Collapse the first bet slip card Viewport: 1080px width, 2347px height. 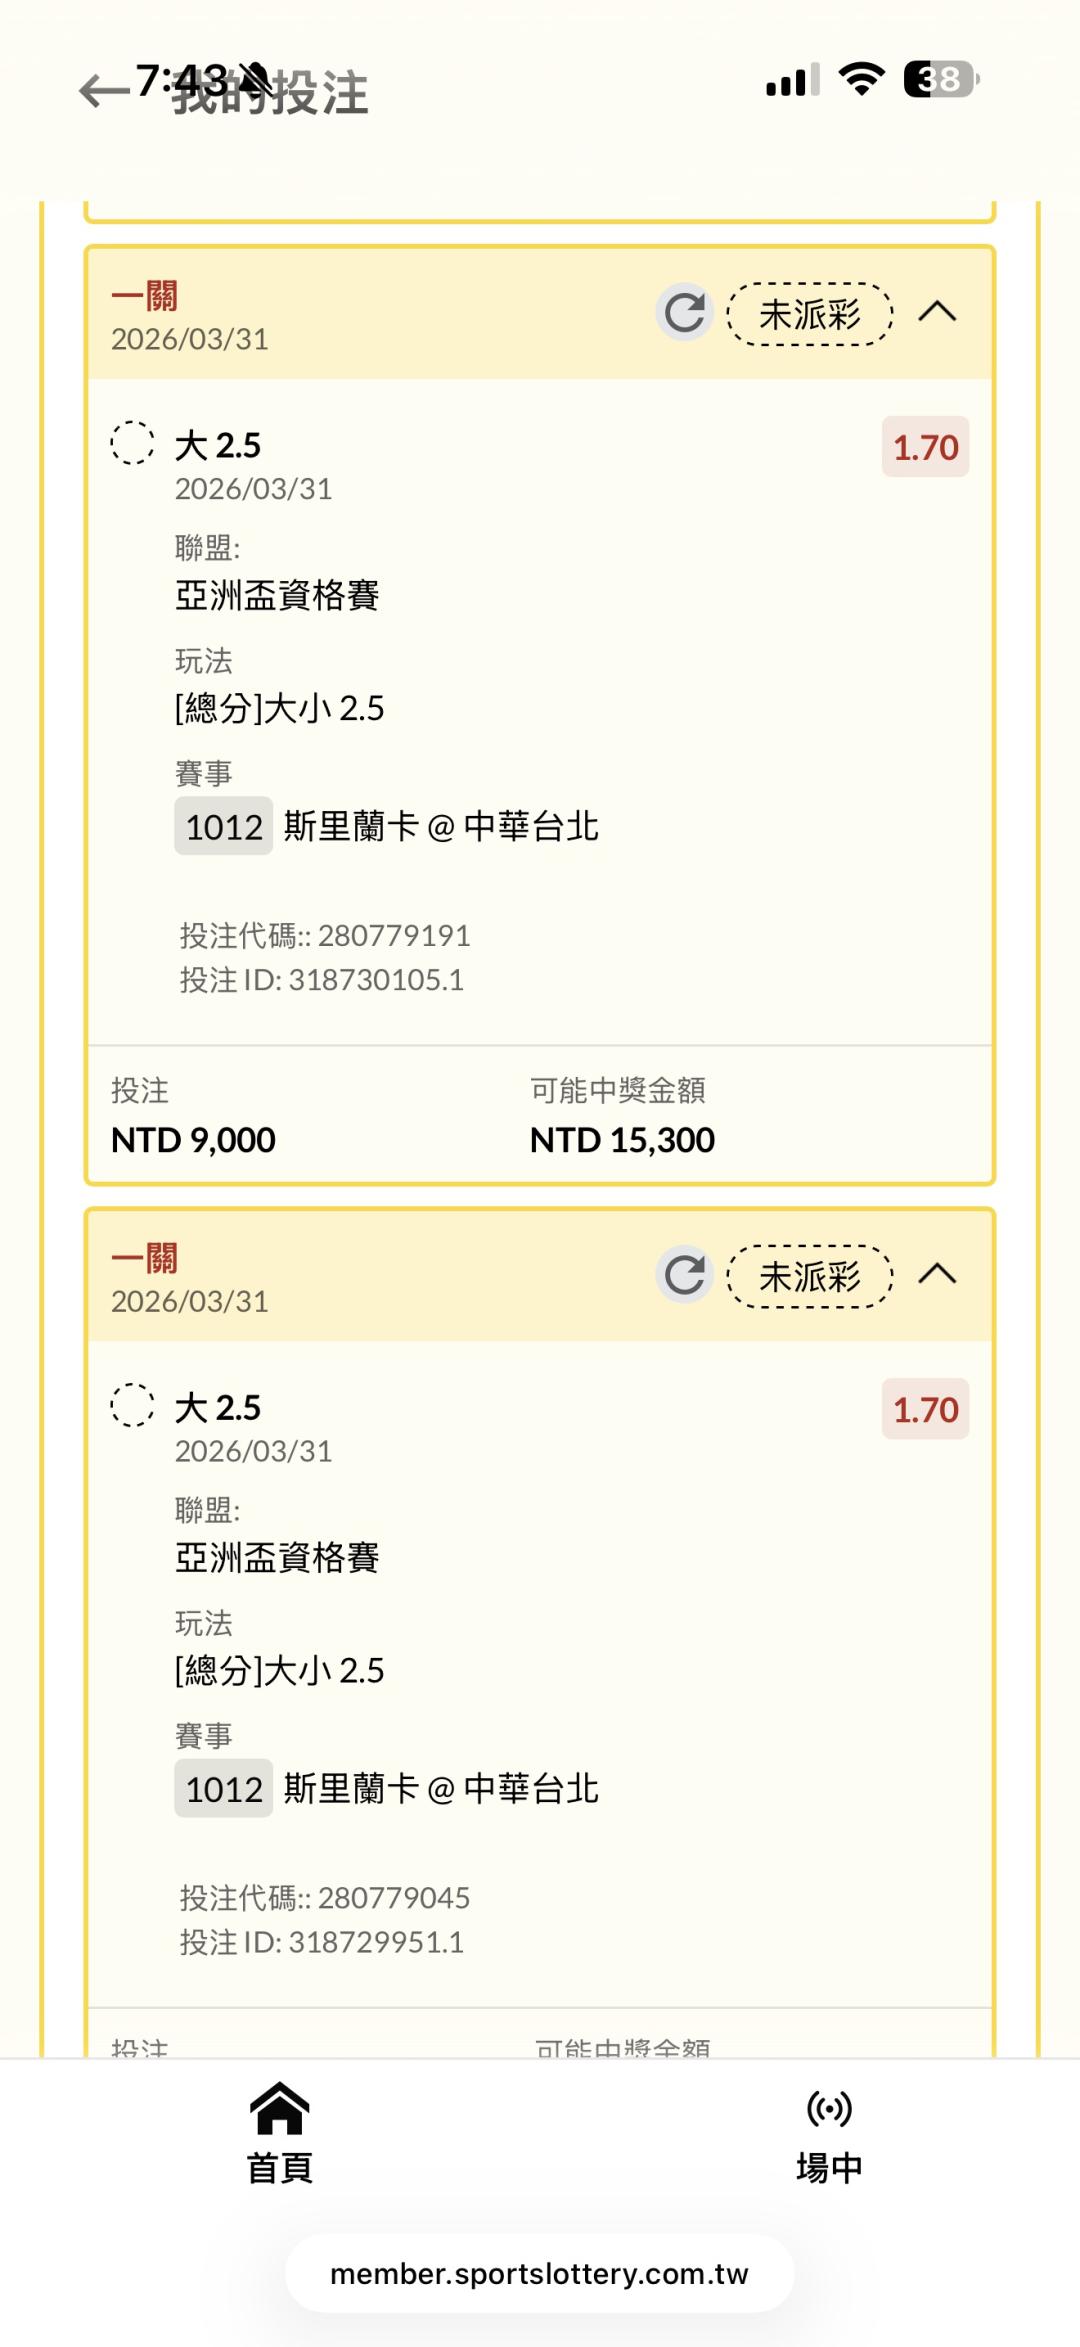click(937, 313)
